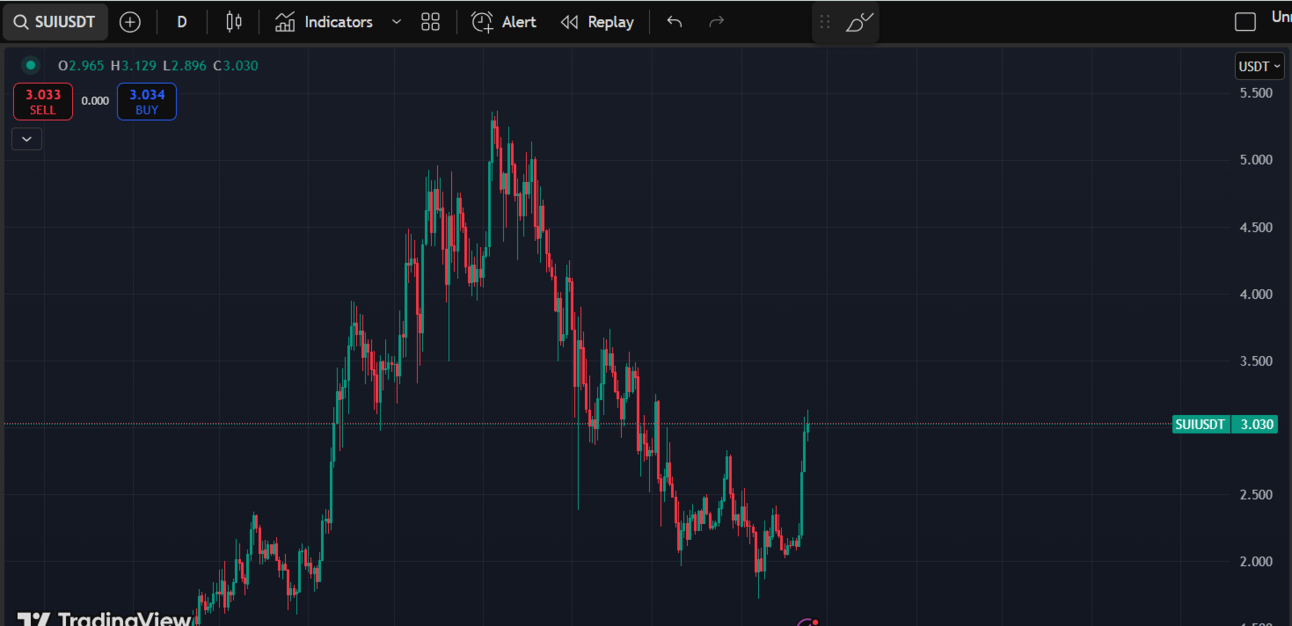The height and width of the screenshot is (626, 1292).
Task: Click the C3.030 close value in the legend
Action: click(235, 66)
